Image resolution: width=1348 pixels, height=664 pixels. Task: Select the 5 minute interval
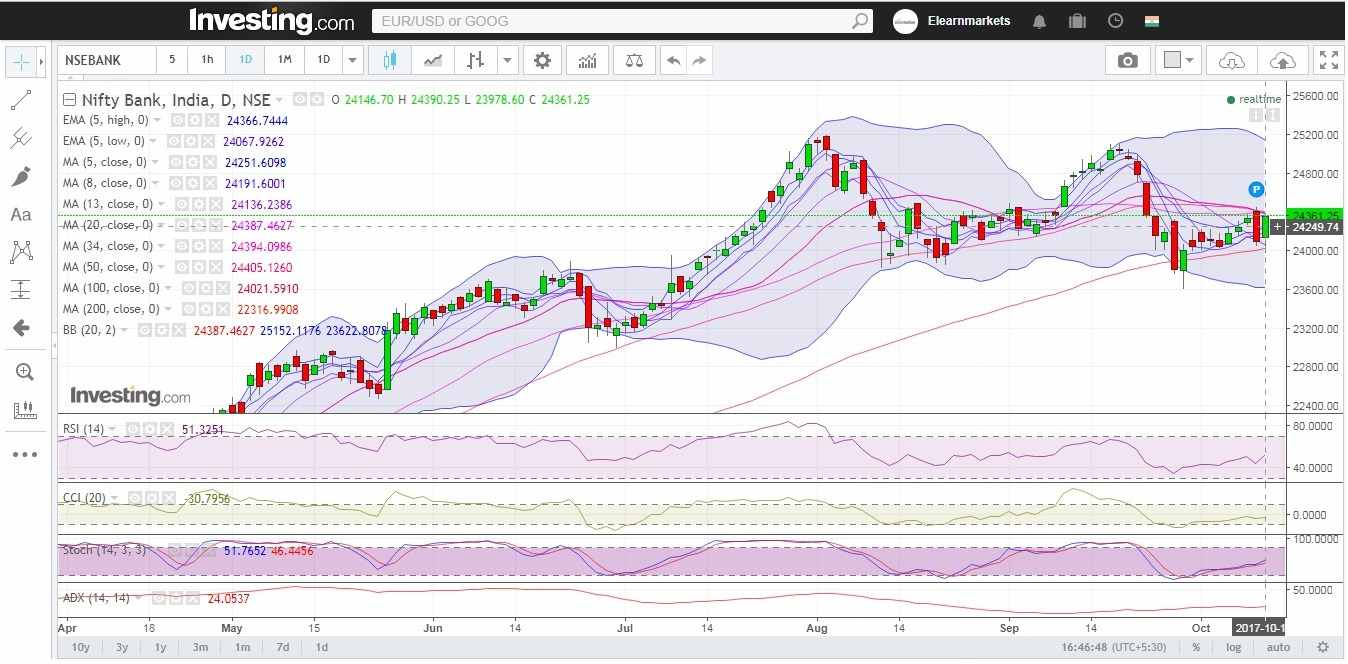point(172,60)
